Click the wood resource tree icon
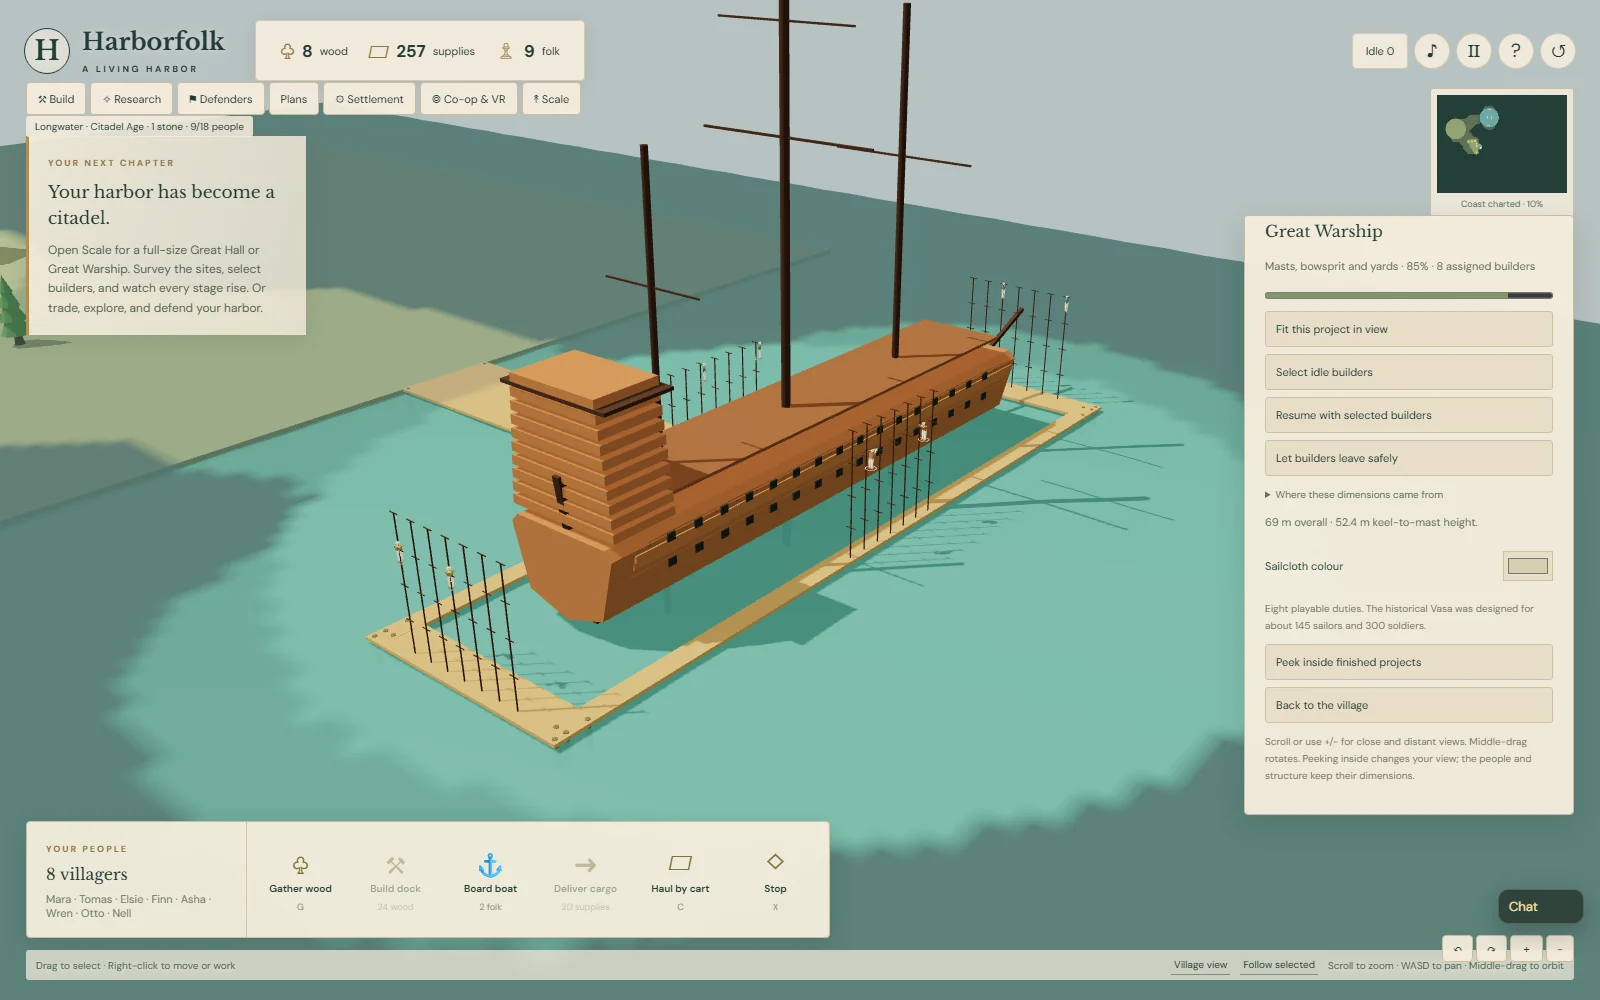 click(x=287, y=51)
